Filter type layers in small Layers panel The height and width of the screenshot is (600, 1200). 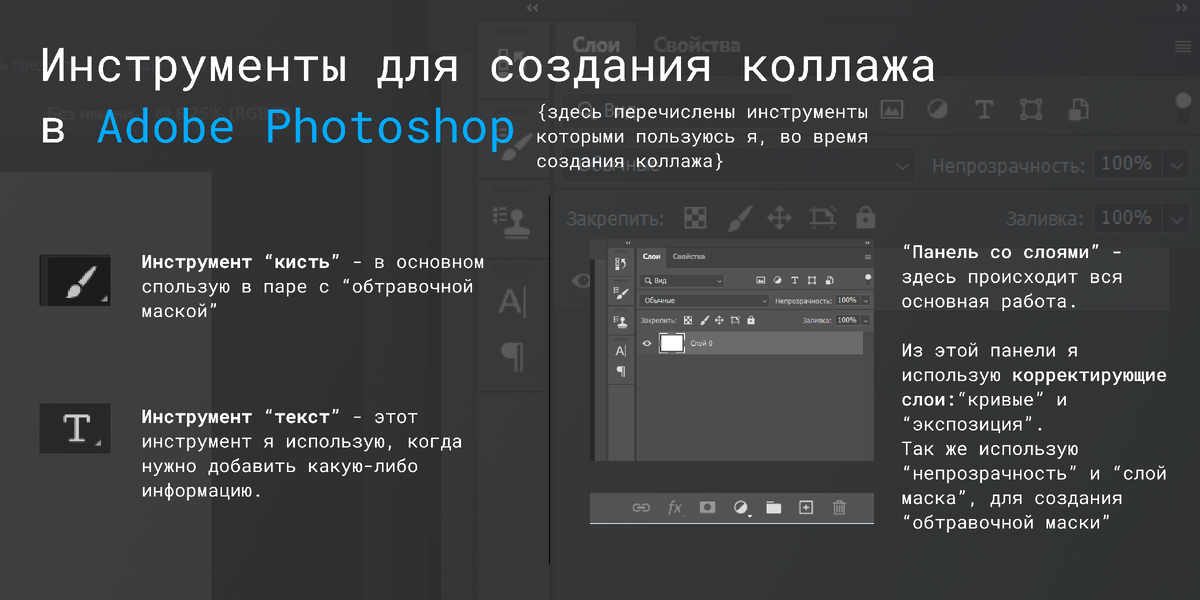(x=794, y=280)
